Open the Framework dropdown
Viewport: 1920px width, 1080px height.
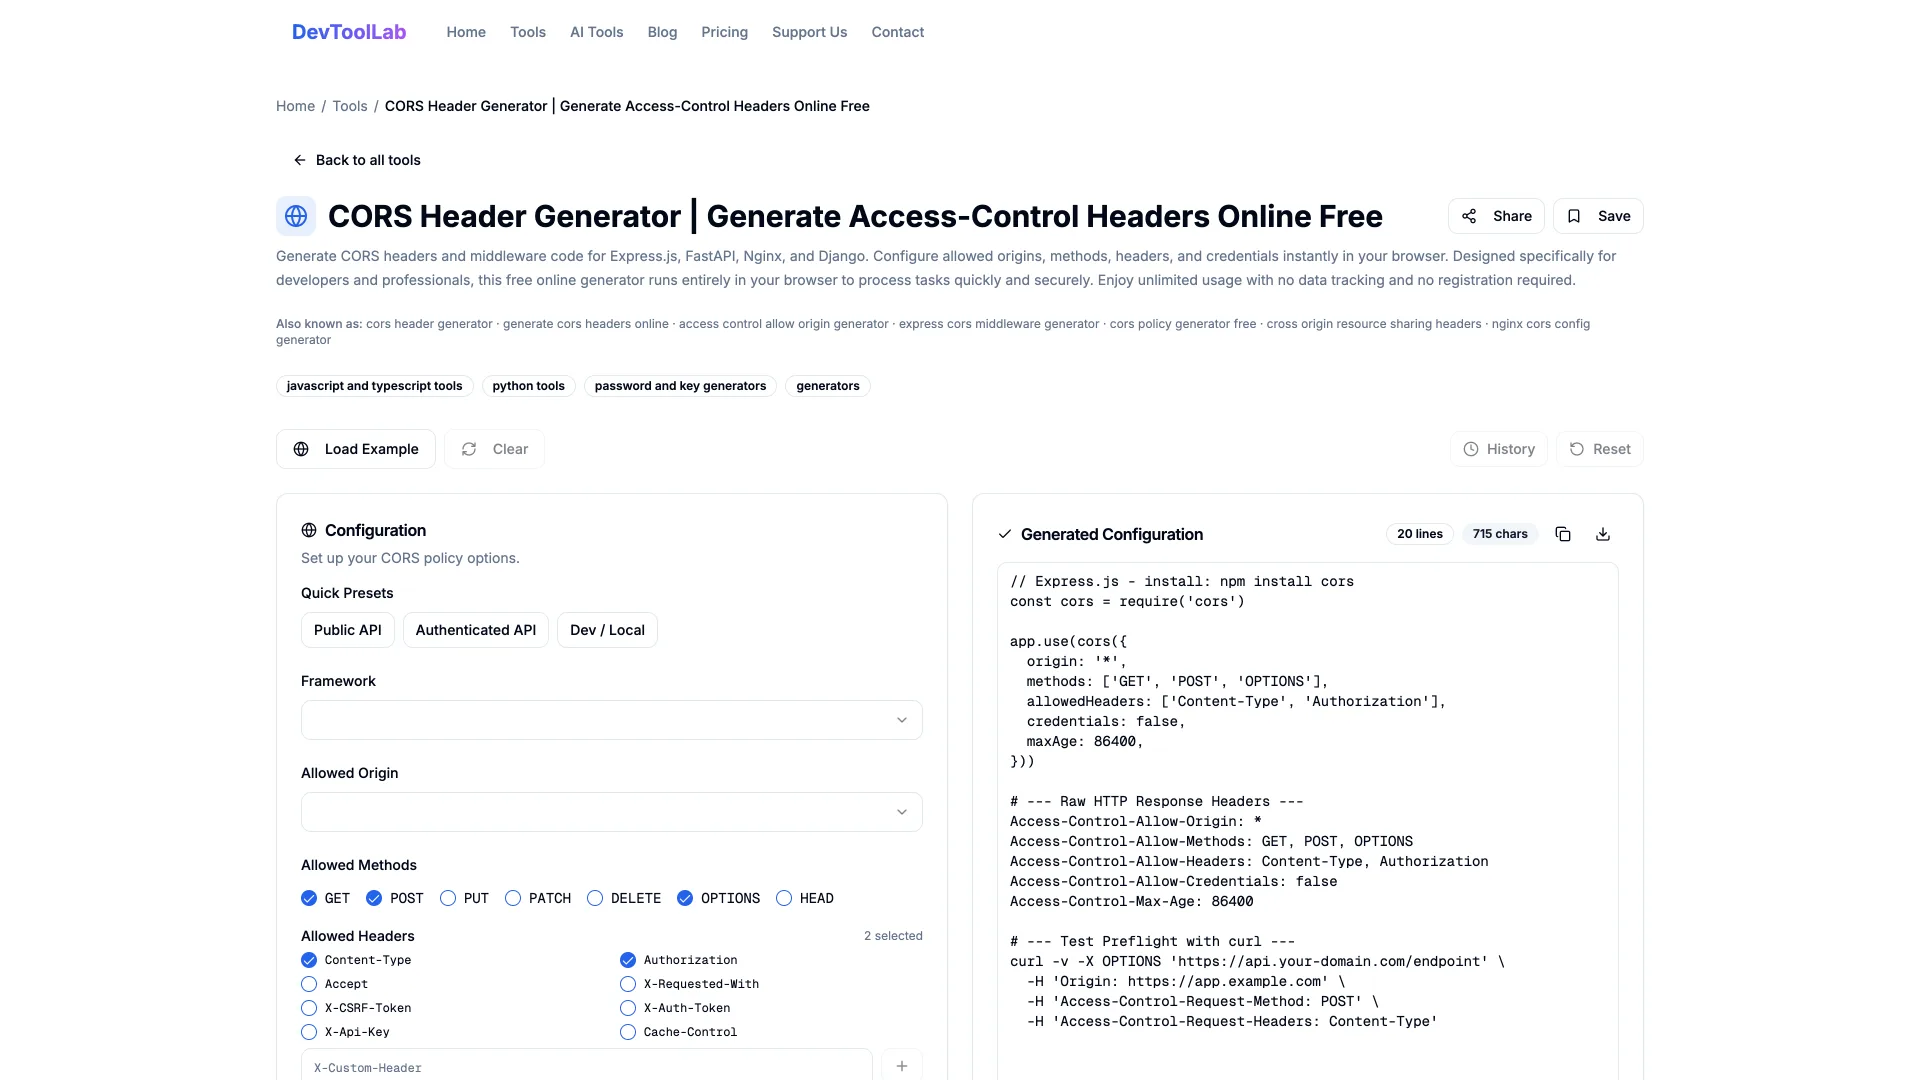[612, 720]
